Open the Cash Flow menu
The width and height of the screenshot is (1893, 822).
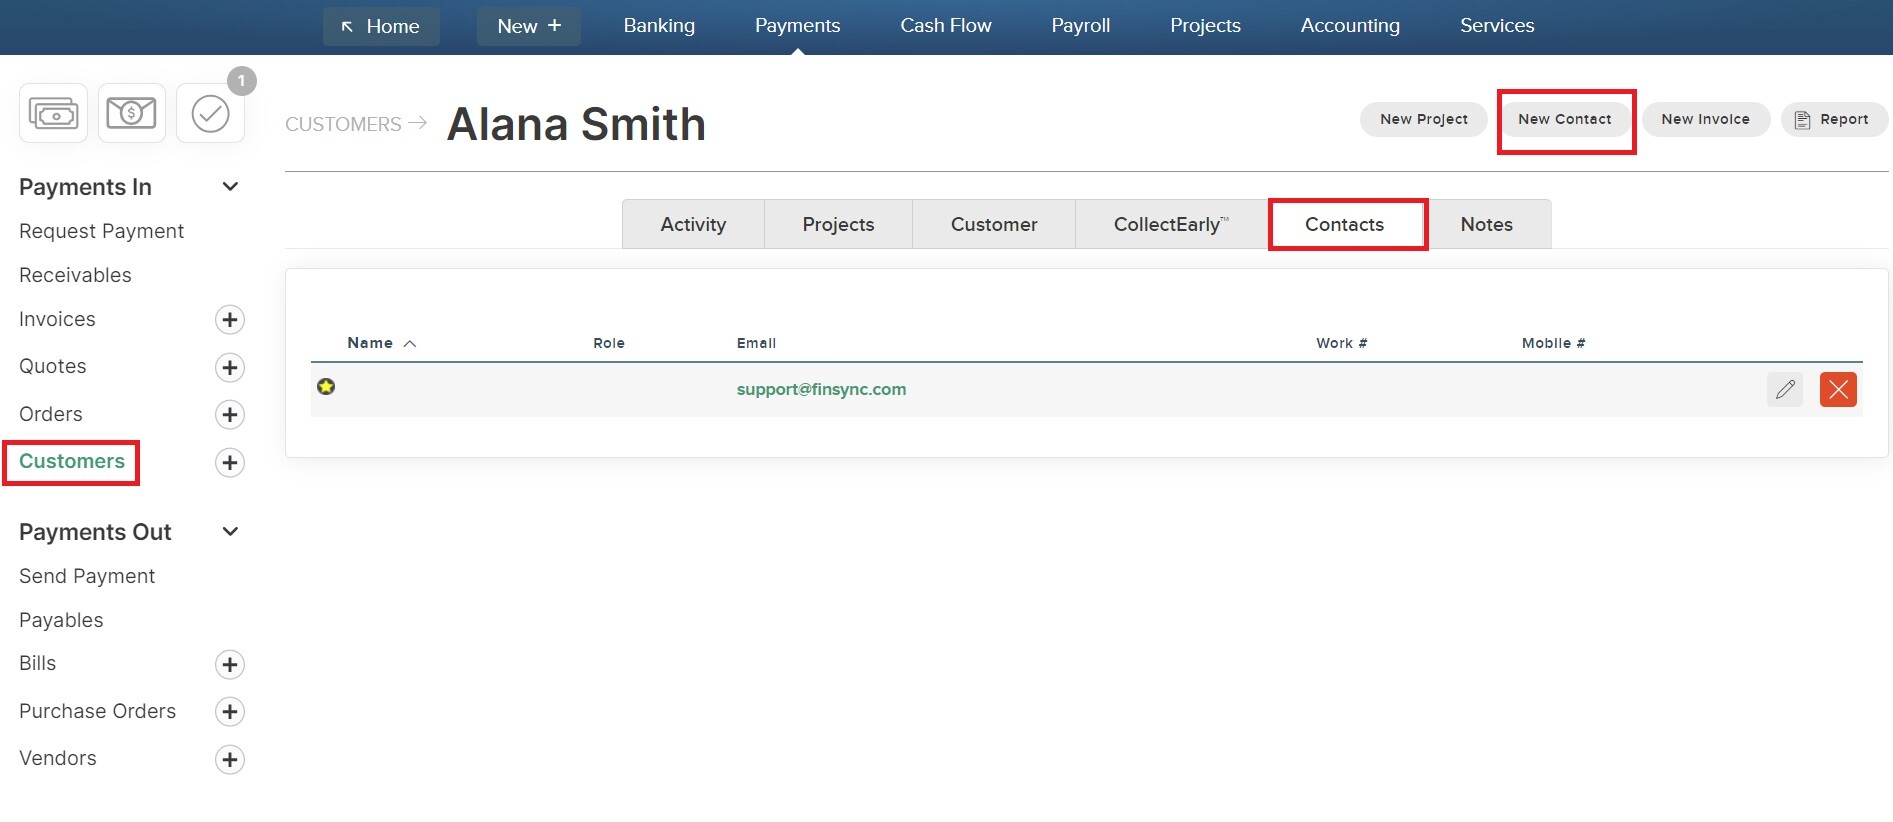pos(946,26)
